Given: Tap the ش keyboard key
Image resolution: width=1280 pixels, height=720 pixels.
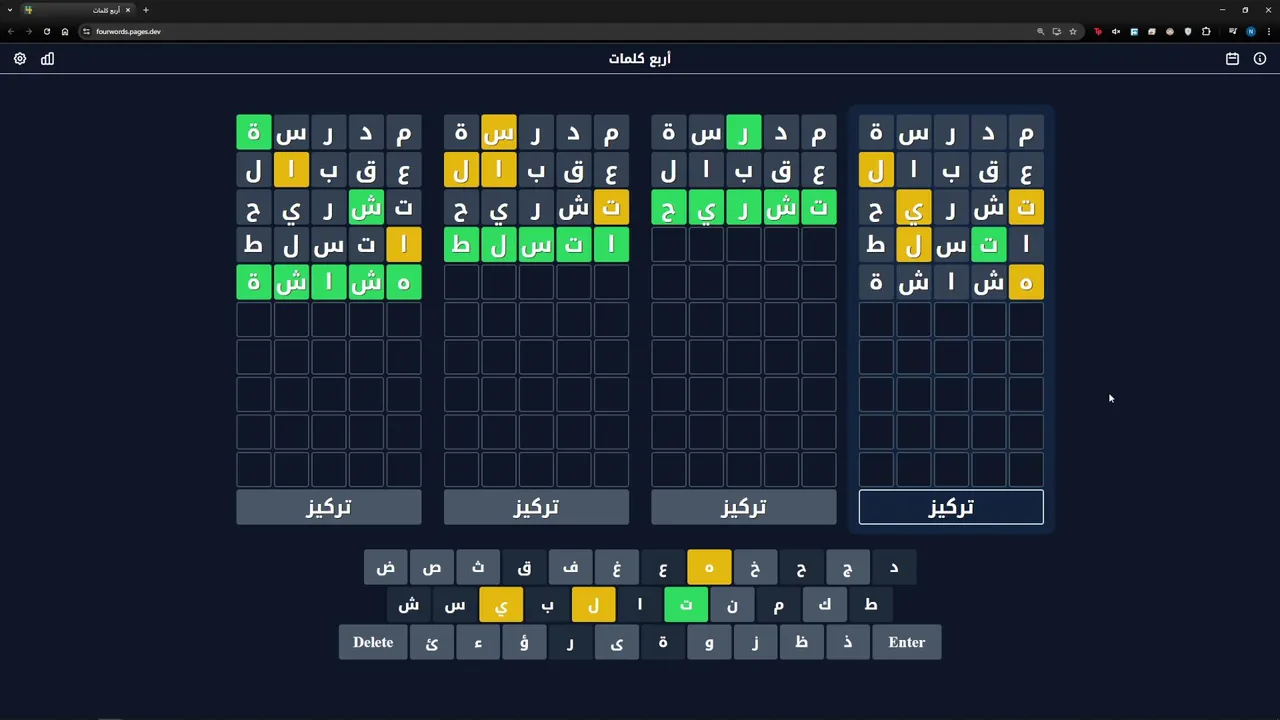Looking at the screenshot, I should point(409,605).
